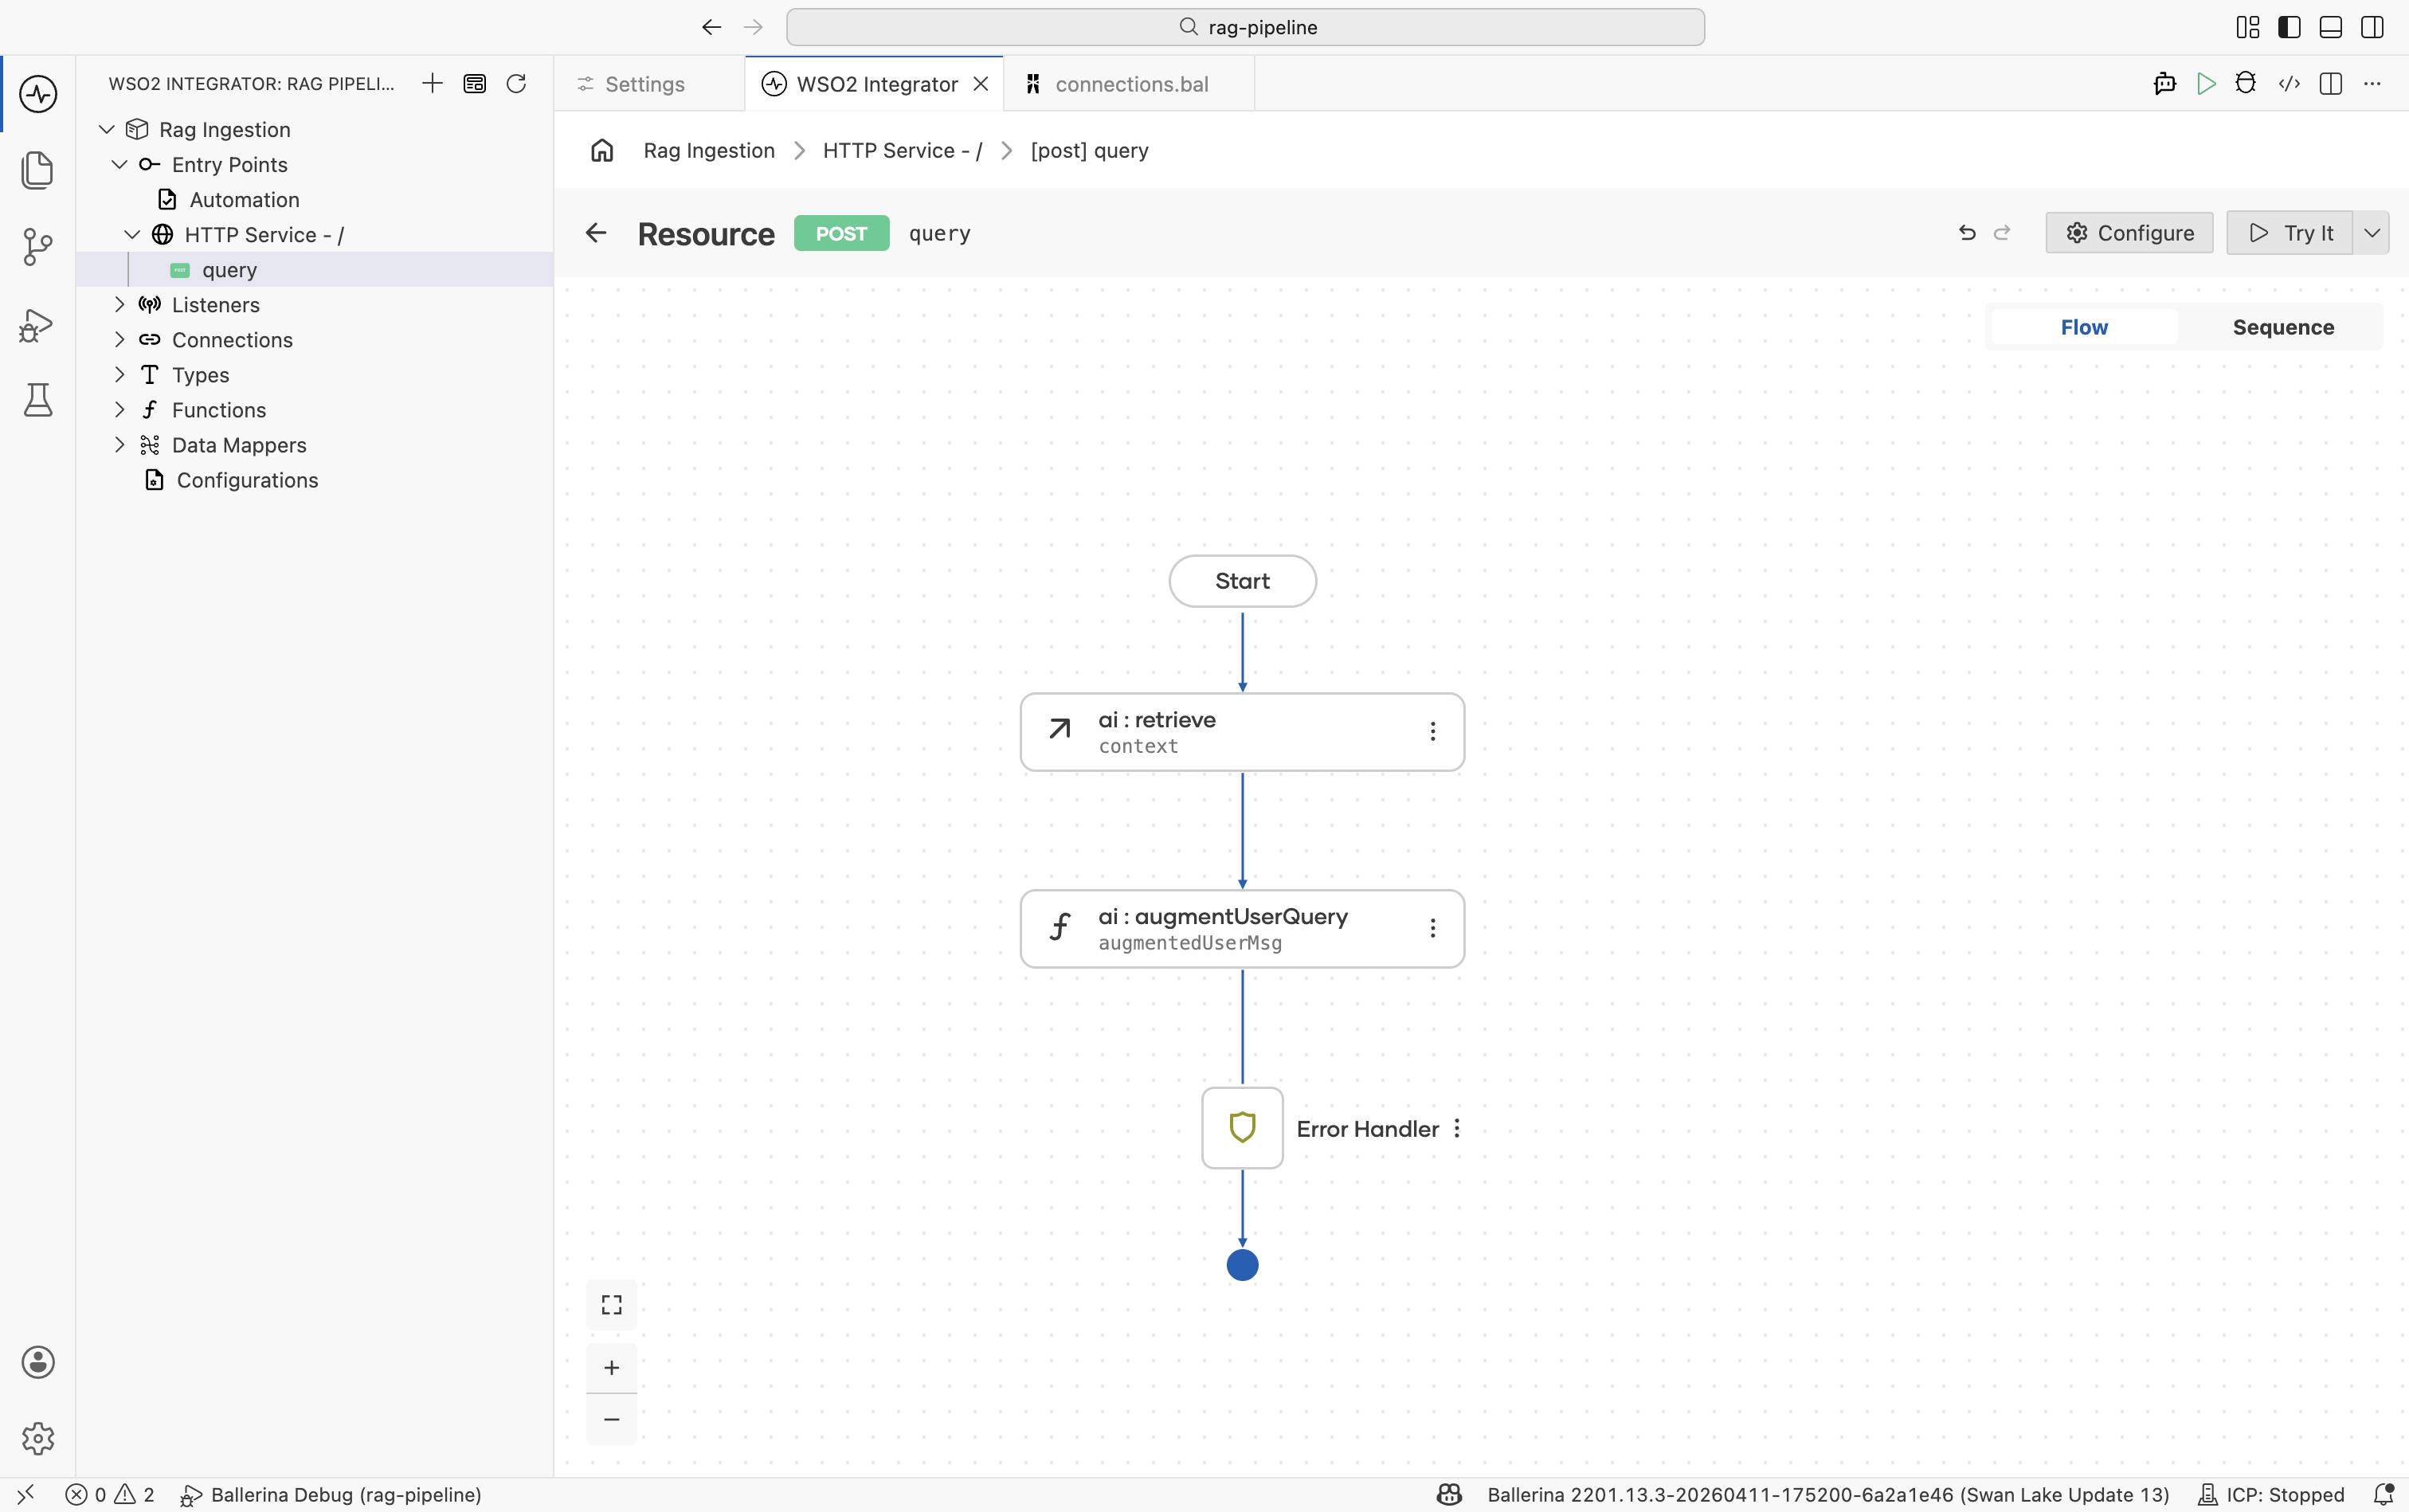Open Try It dropdown arrow
2409x1512 pixels.
coord(2371,233)
